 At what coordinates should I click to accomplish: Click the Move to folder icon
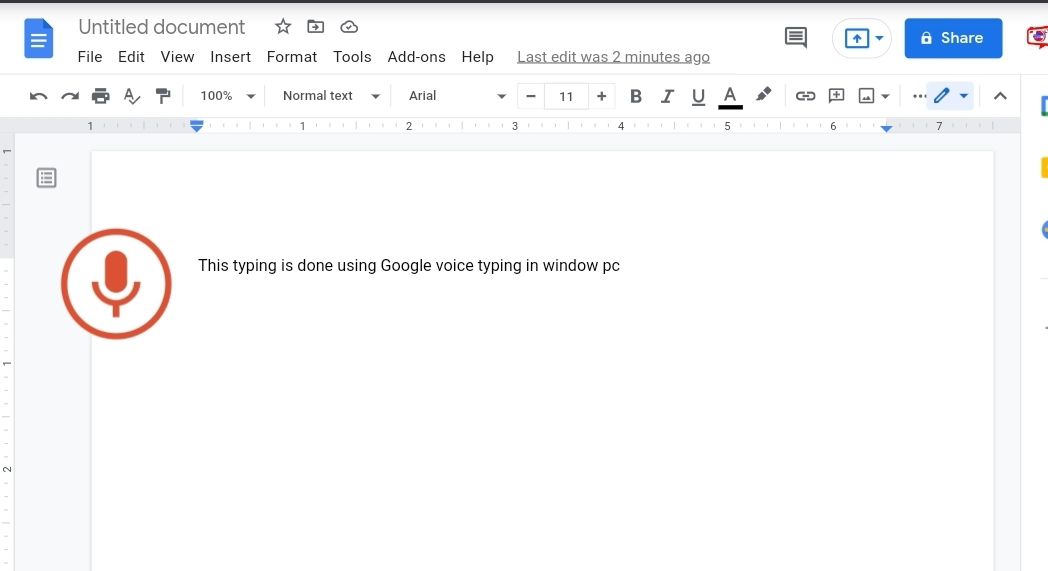[x=315, y=27]
